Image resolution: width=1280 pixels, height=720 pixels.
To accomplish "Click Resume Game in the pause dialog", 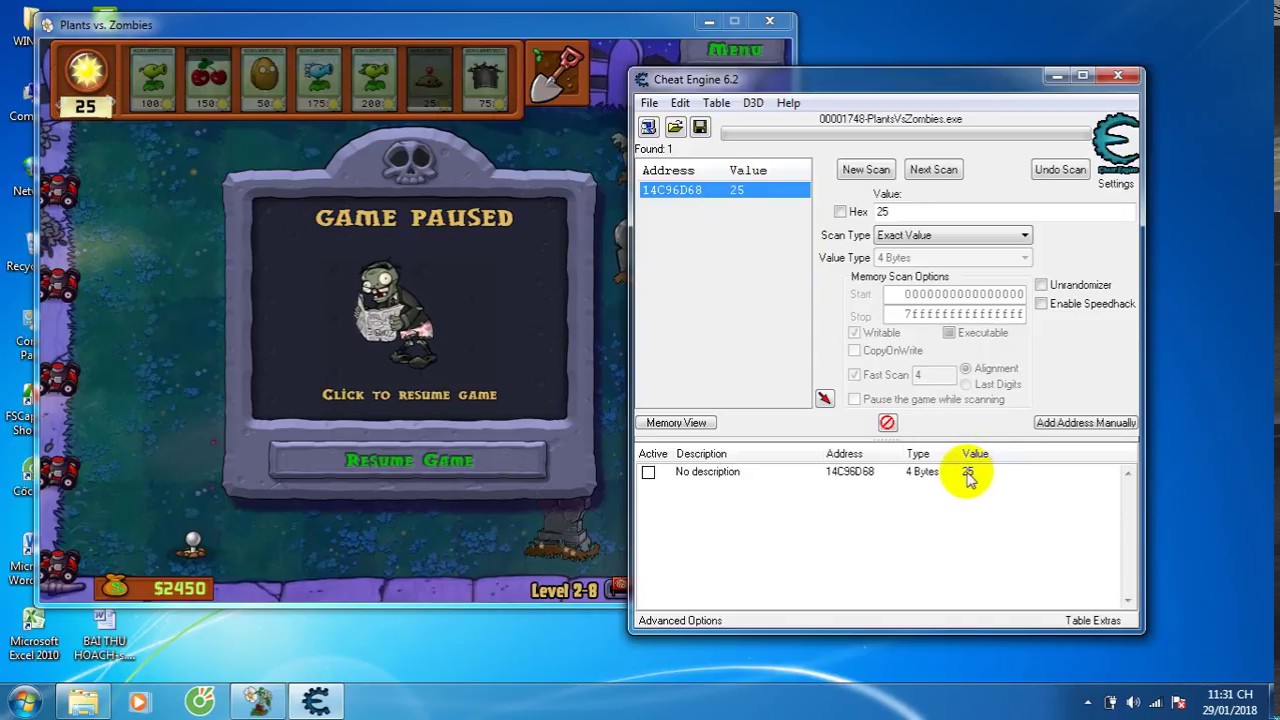I will tap(408, 460).
